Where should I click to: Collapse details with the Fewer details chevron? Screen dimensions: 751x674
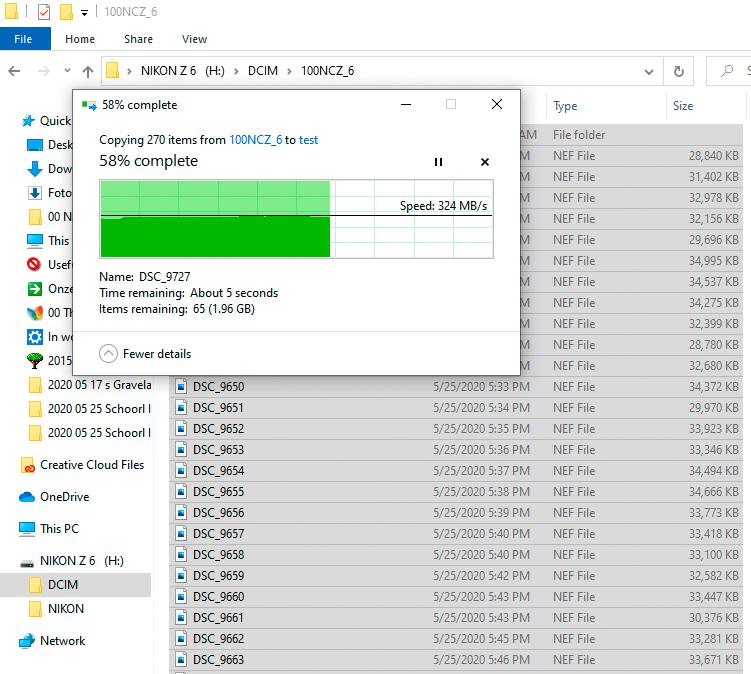pyautogui.click(x=108, y=354)
